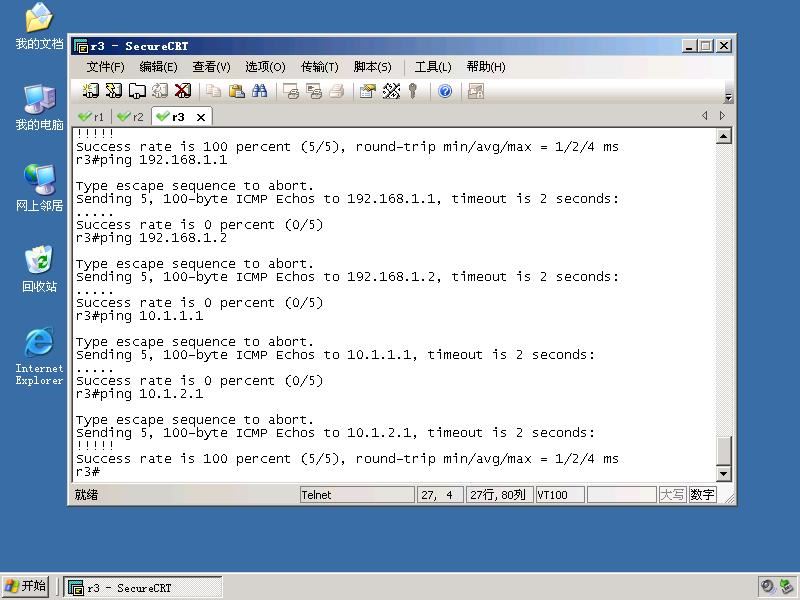Click the Print printer icon
Screen dimensions: 800x600
coord(337,91)
